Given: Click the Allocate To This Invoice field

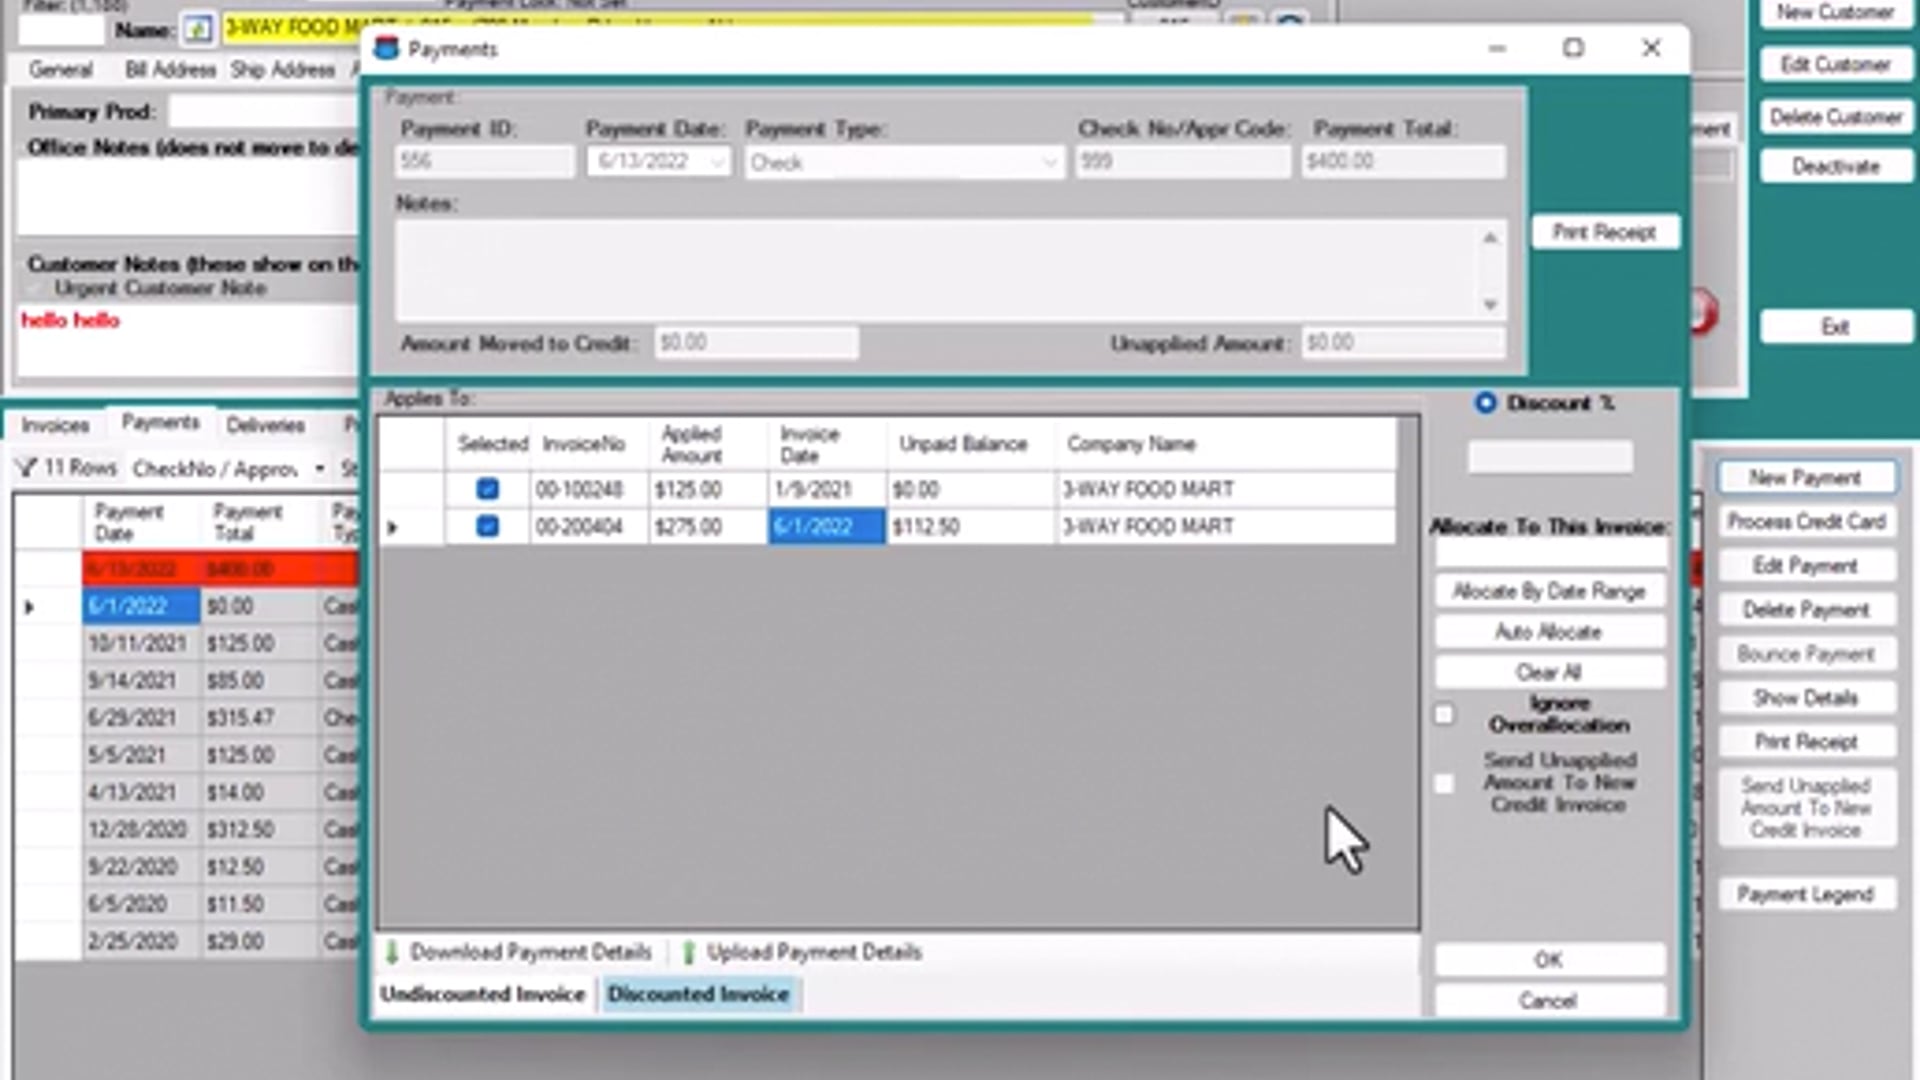Looking at the screenshot, I should pos(1551,553).
